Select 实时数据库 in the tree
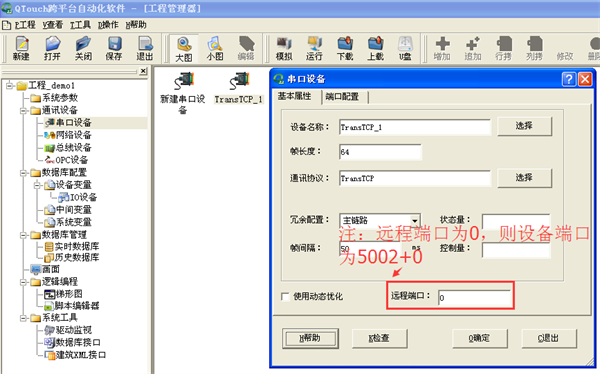 click(x=72, y=247)
